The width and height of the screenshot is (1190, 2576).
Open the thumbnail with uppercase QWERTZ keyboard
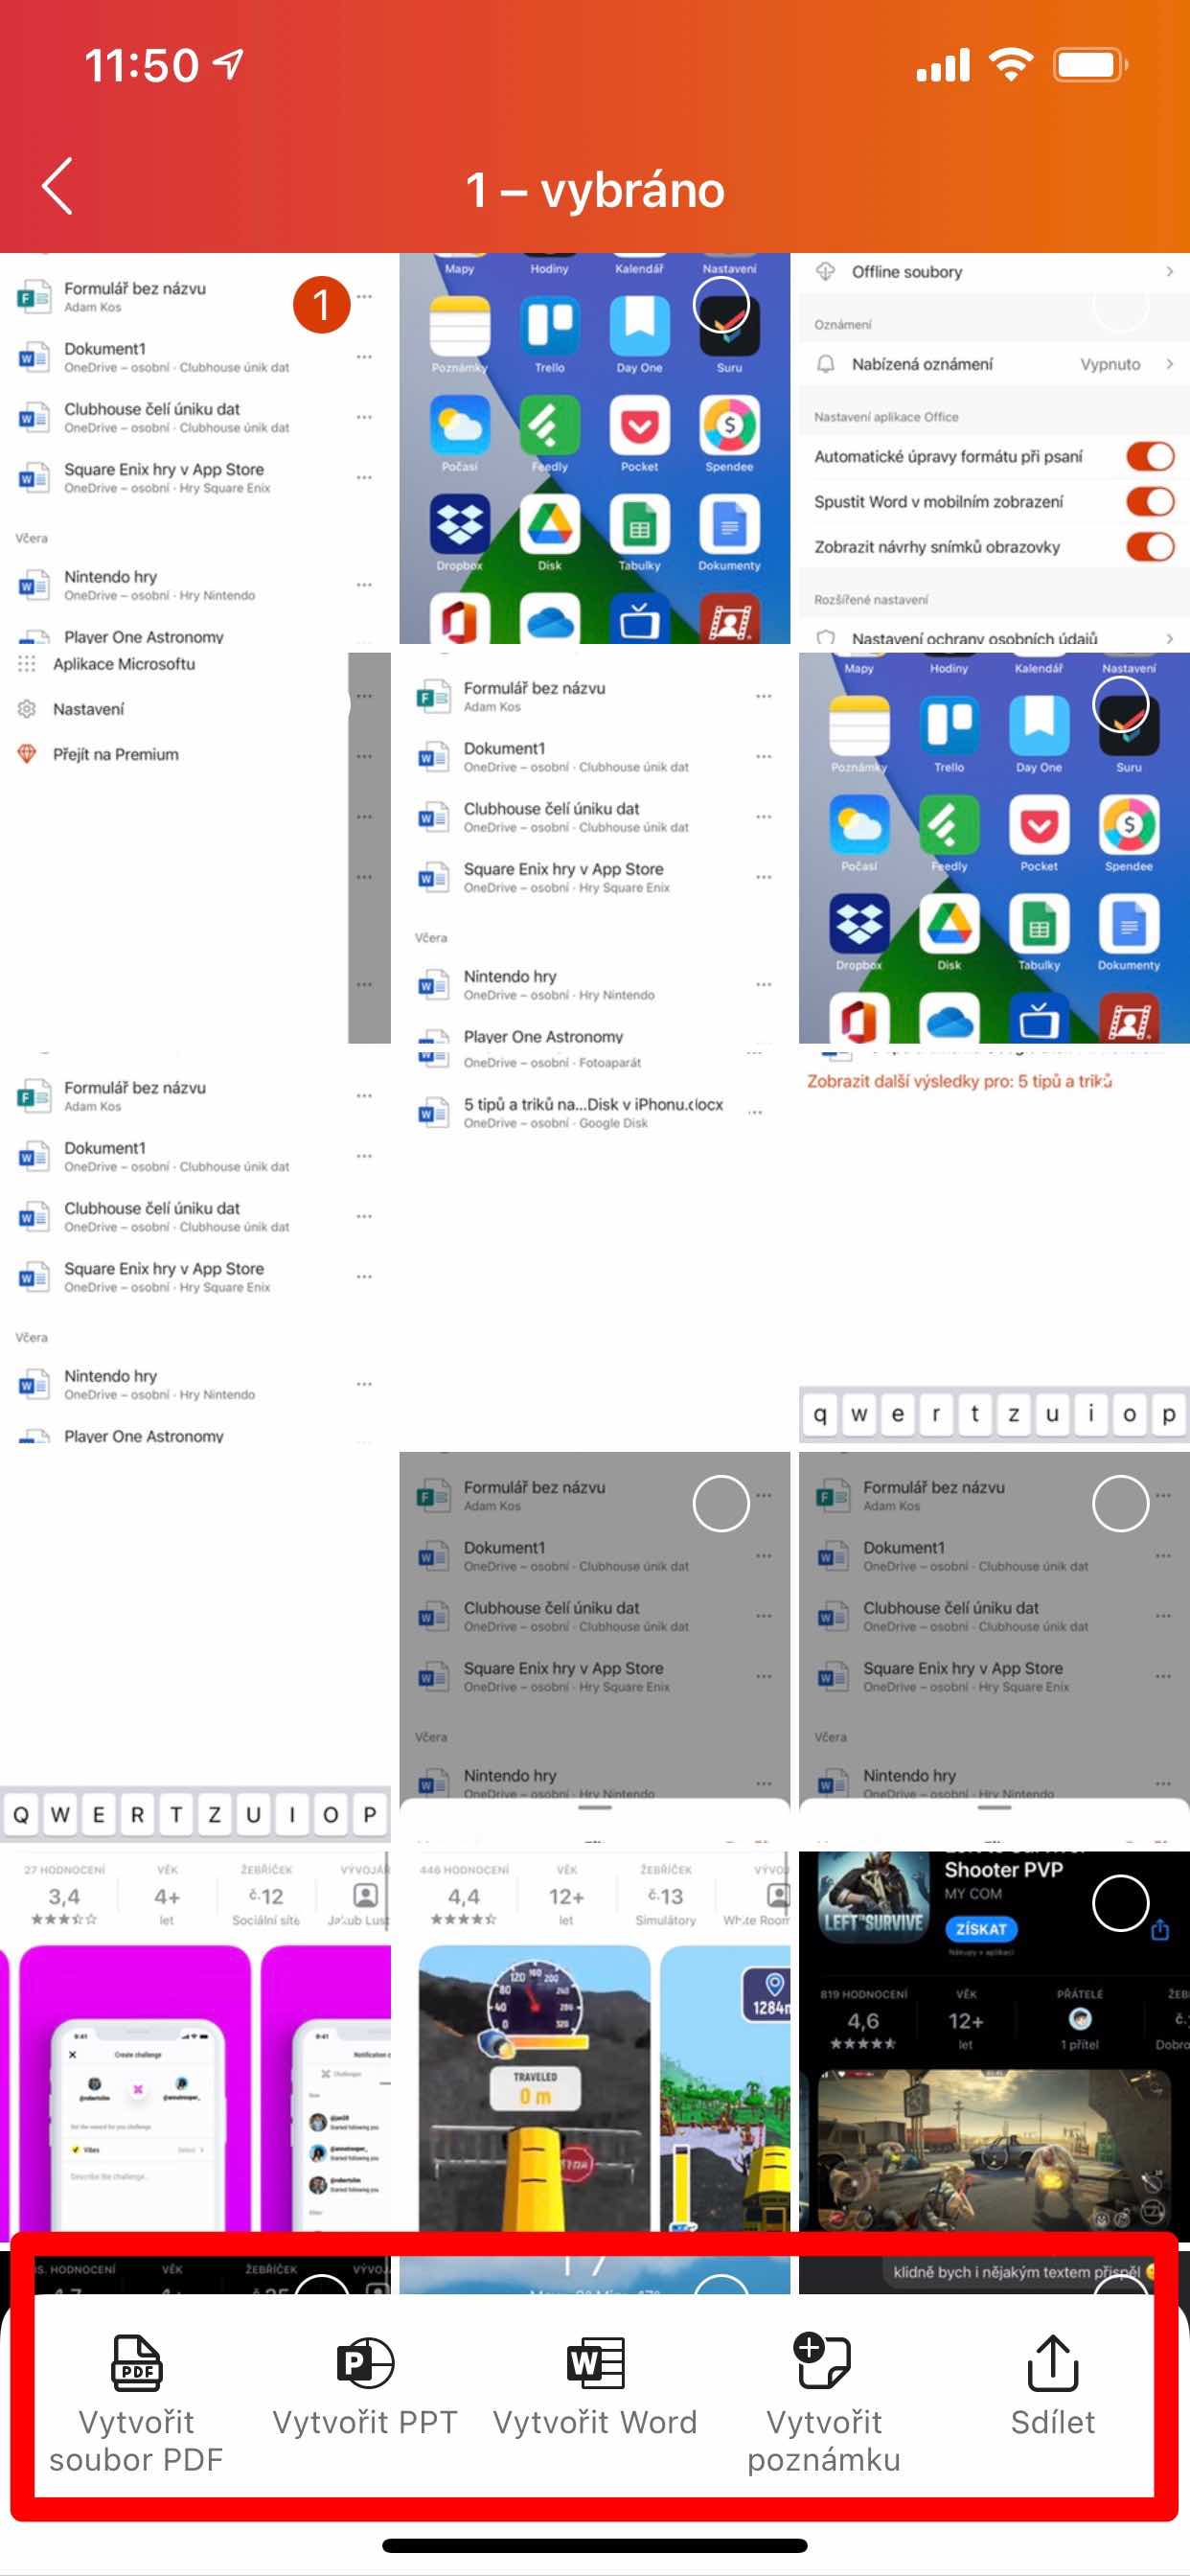[195, 1647]
